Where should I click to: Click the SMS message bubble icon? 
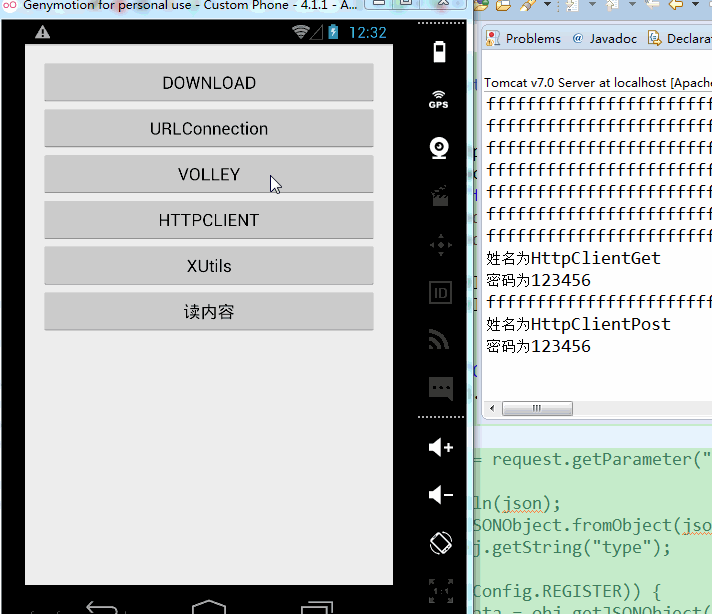coord(441,389)
